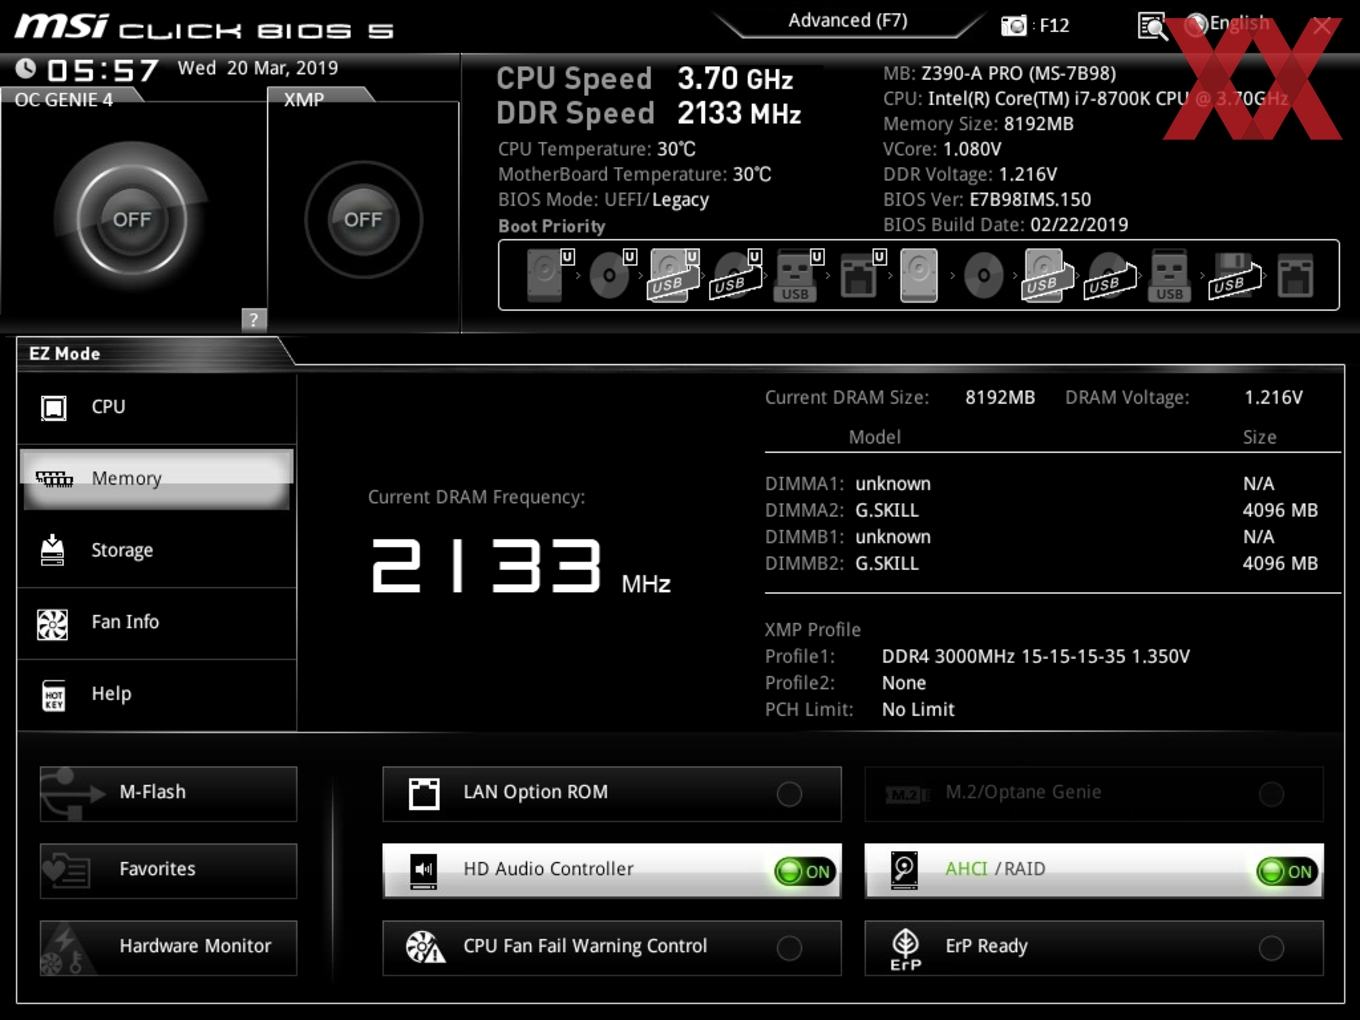Show the Fan Info section
1360x1020 pixels.
pyautogui.click(x=157, y=622)
